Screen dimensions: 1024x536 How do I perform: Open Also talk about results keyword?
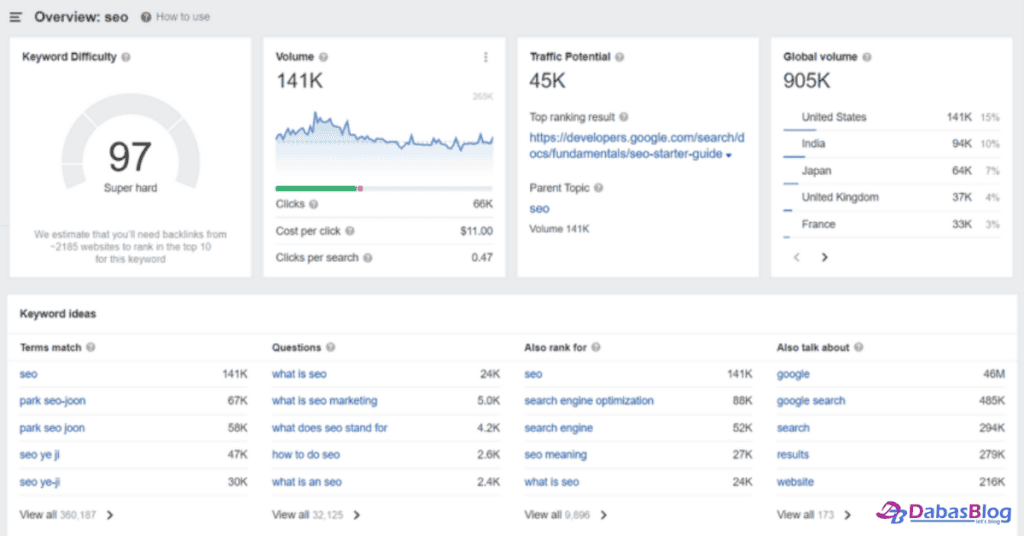(x=793, y=455)
